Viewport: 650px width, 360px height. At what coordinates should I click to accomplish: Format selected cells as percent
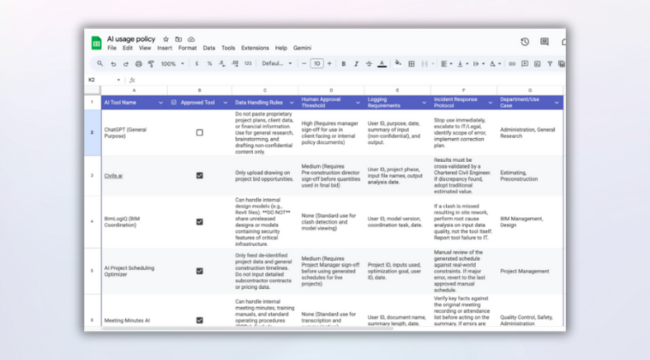coord(210,64)
